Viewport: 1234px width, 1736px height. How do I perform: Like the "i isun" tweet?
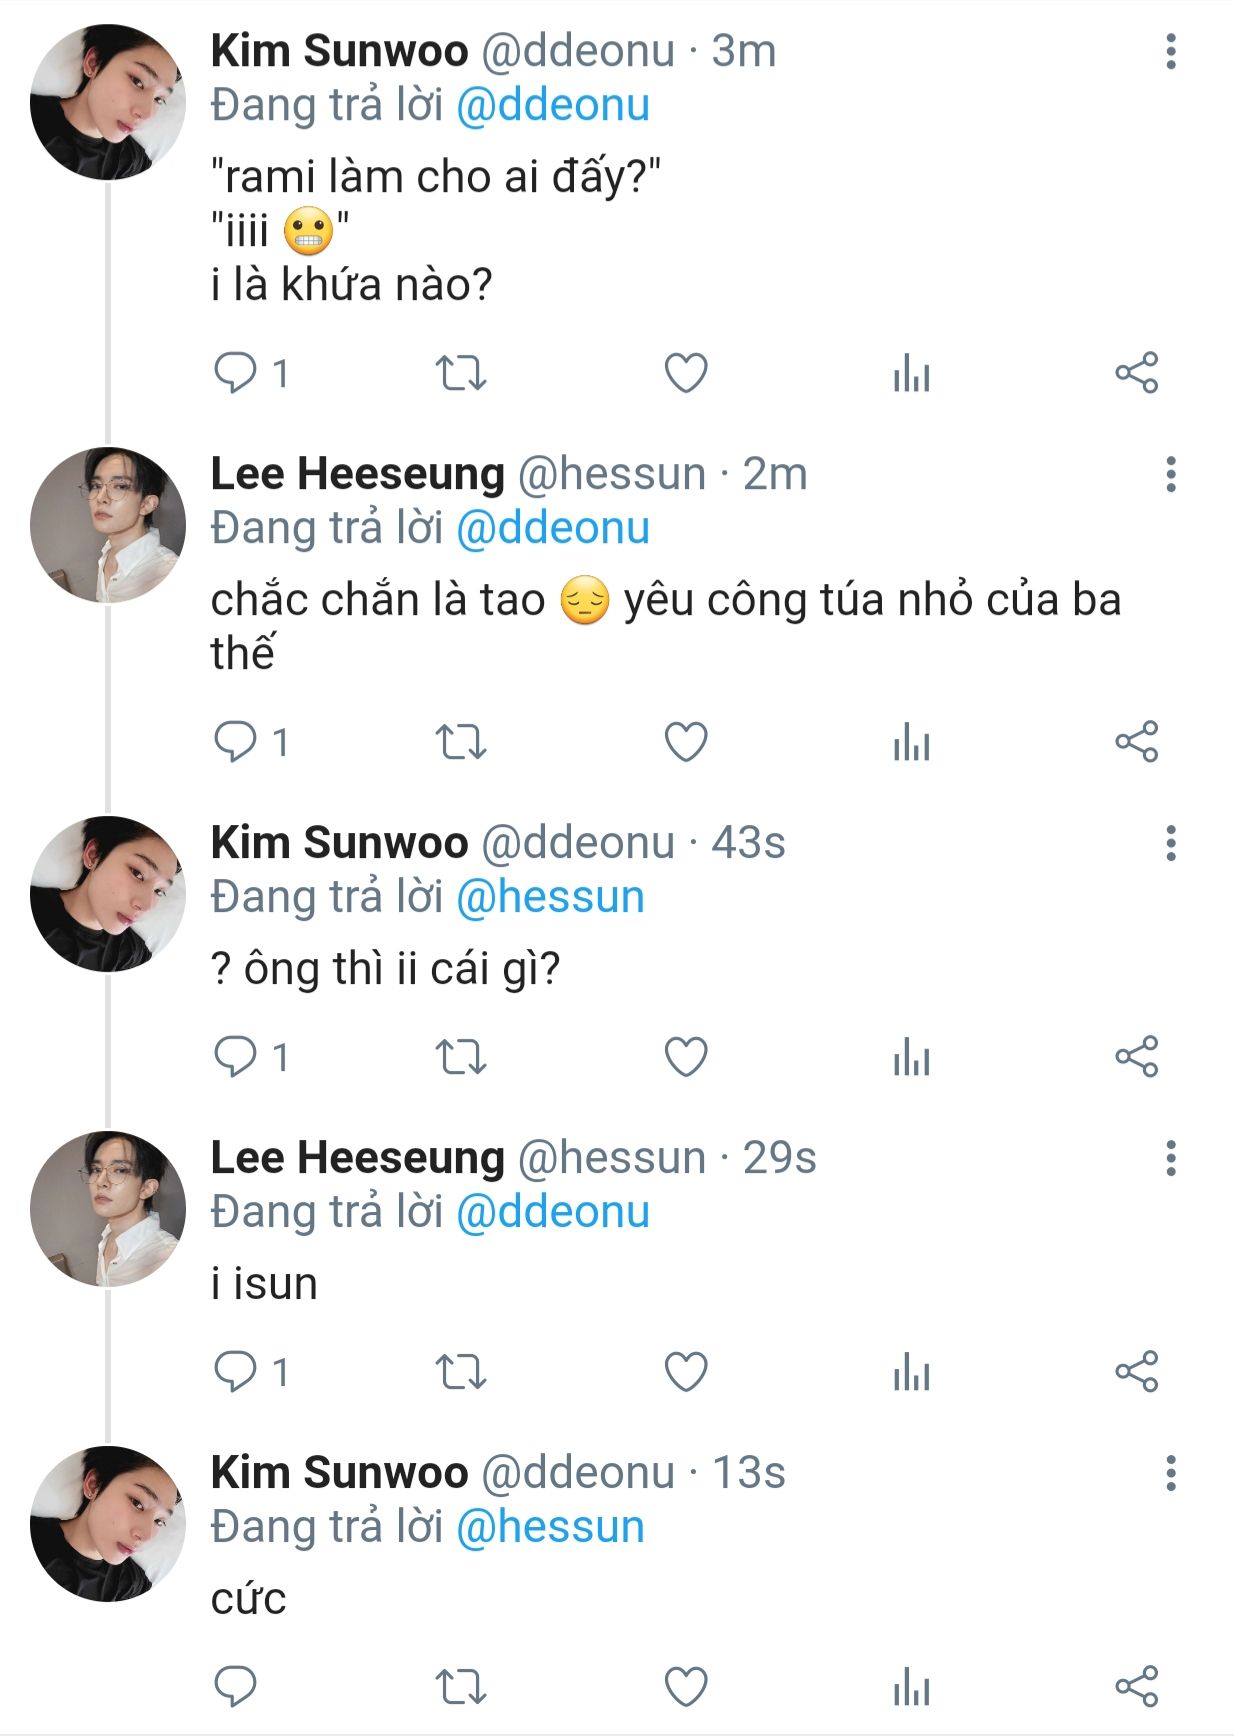click(686, 1372)
